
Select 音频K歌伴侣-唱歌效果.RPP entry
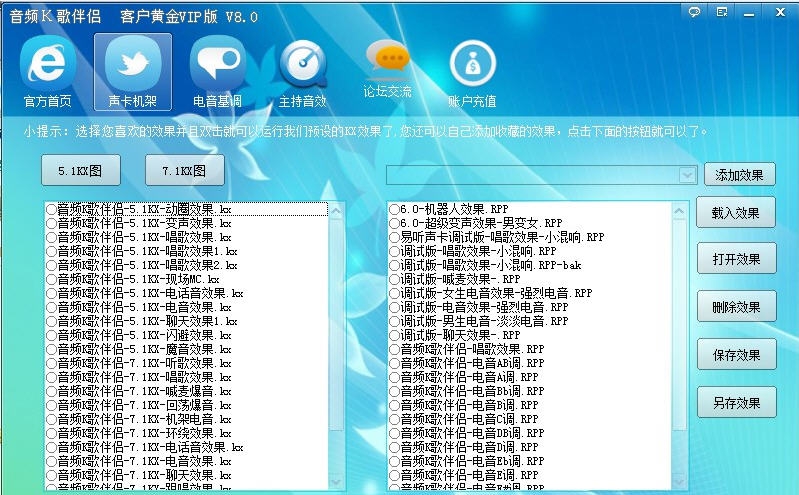point(467,349)
